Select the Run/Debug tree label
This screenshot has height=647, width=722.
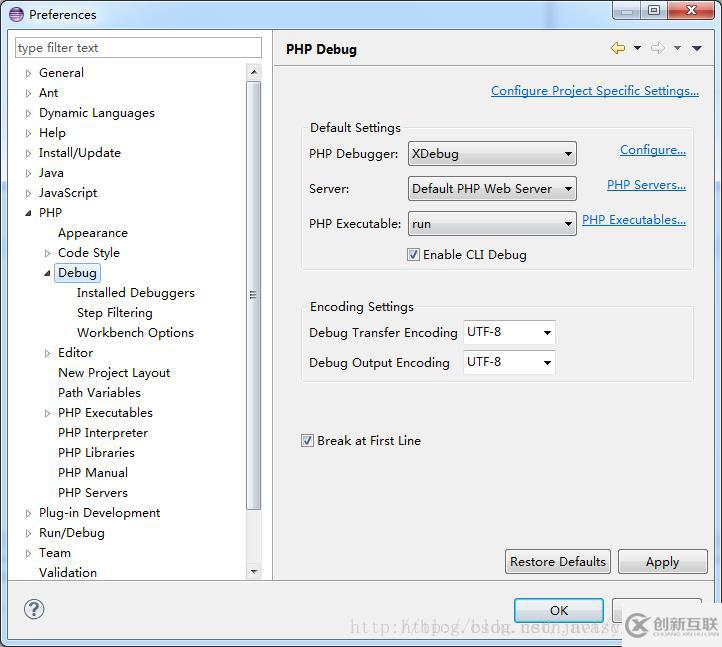coord(72,533)
